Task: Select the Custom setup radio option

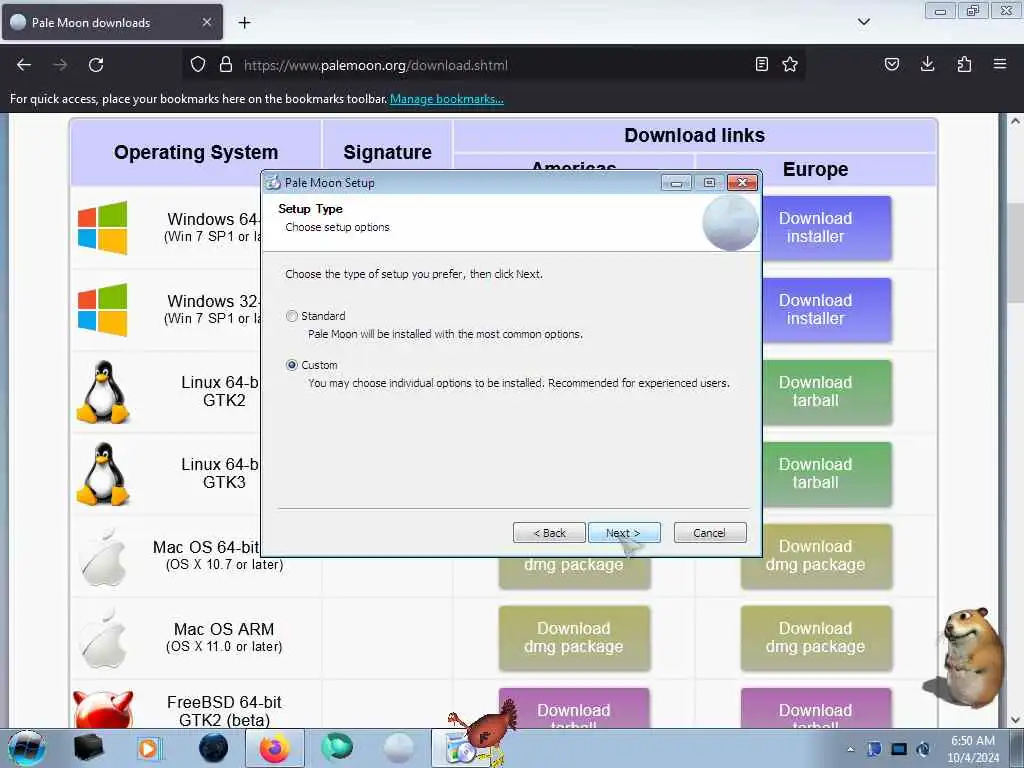Action: coord(292,365)
